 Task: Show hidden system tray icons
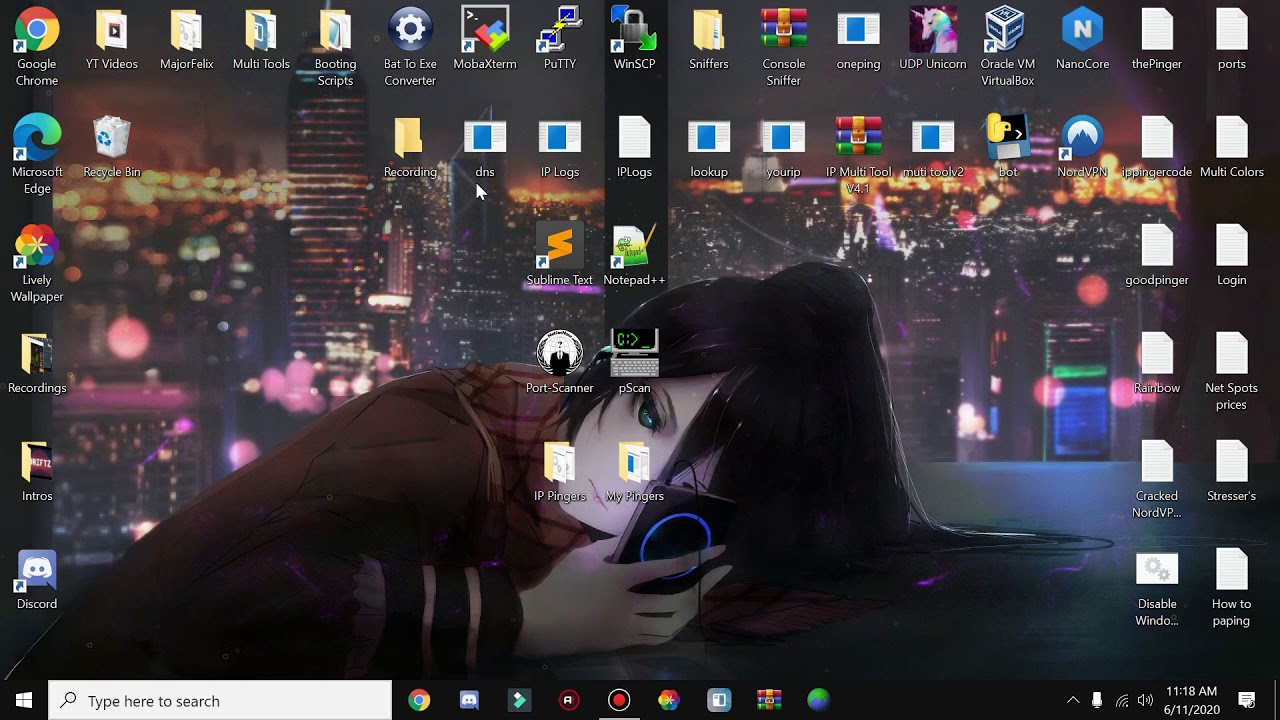[x=1073, y=700]
